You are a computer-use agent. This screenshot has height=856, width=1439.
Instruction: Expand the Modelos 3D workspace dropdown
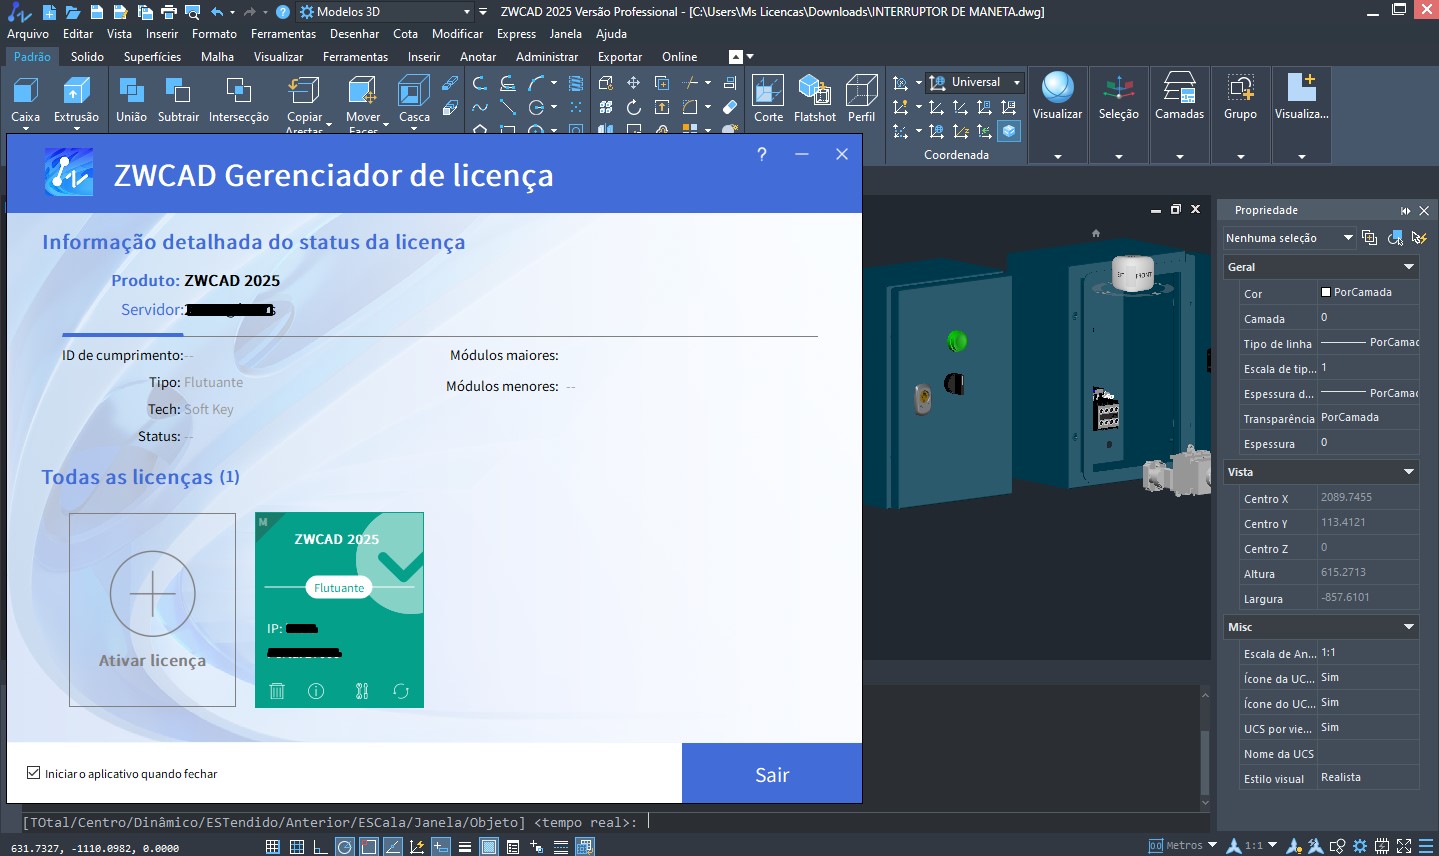point(466,12)
